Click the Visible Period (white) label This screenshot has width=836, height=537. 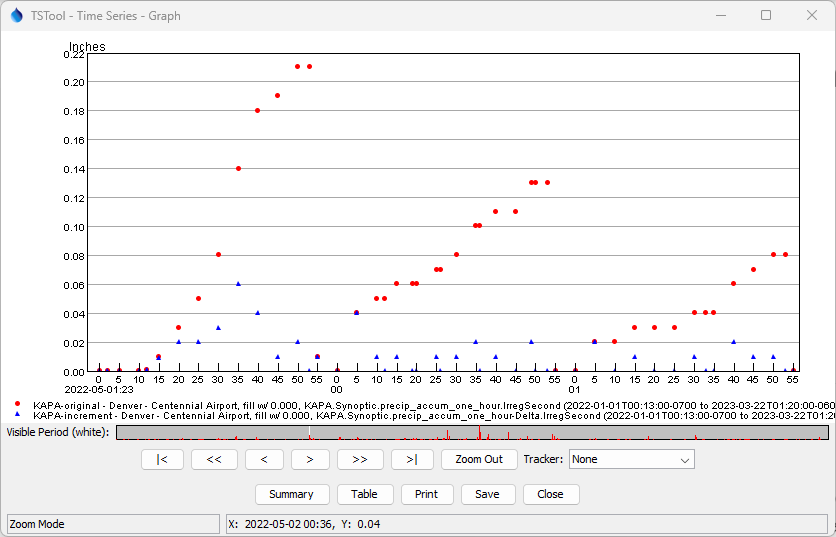[x=58, y=432]
